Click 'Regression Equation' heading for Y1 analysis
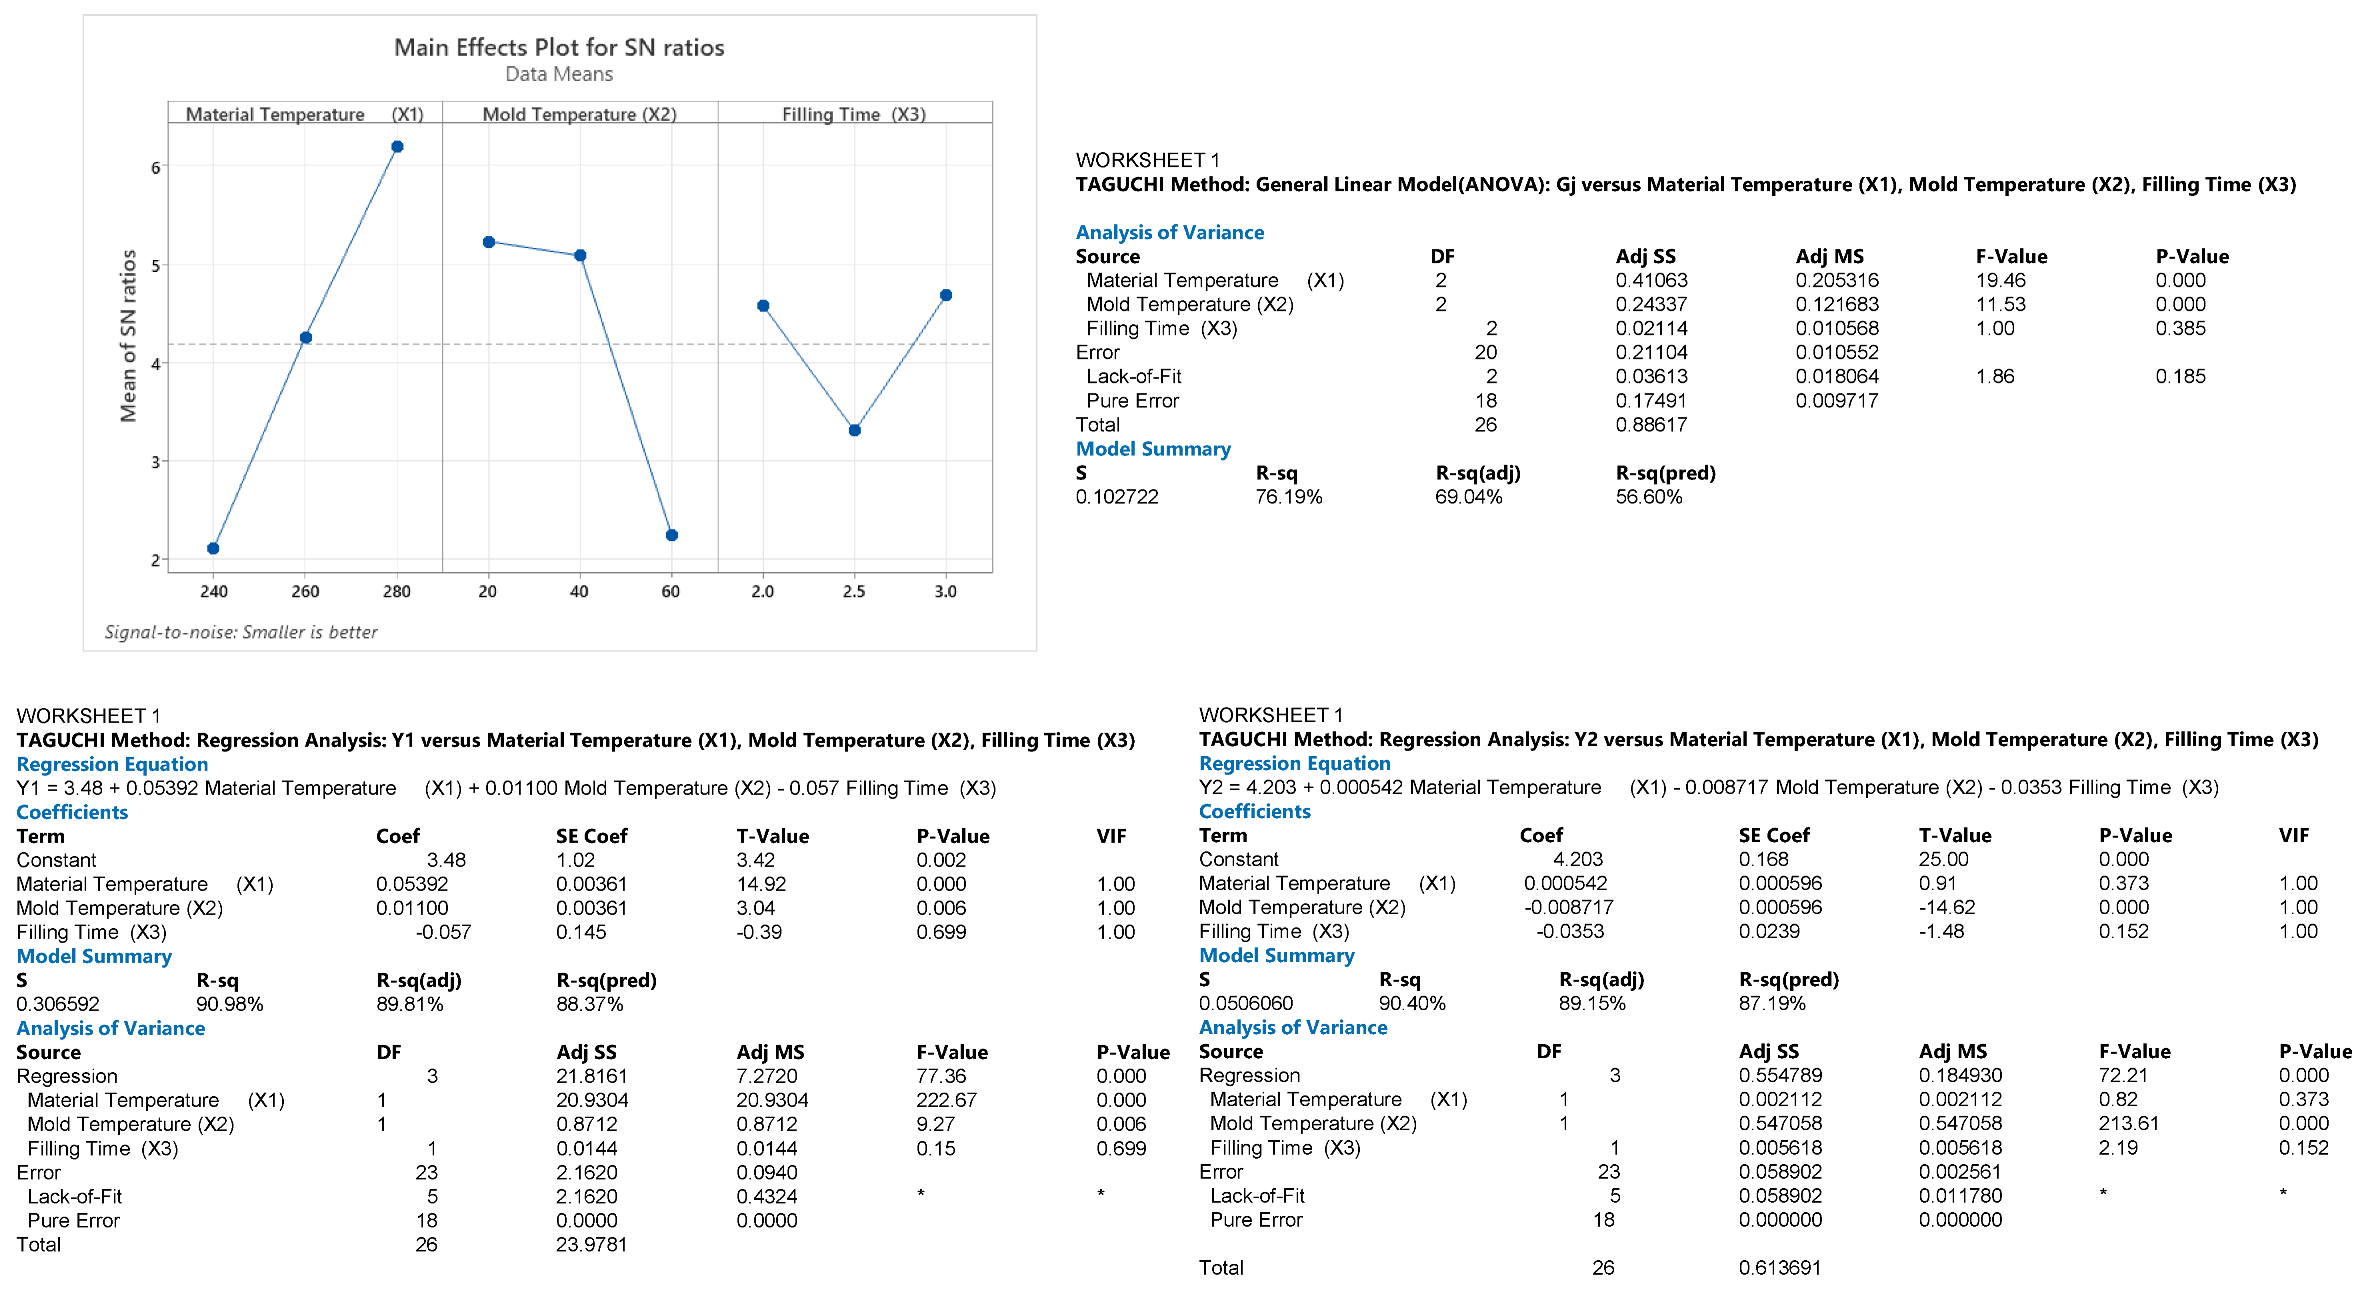2364x1290 pixels. (x=112, y=764)
